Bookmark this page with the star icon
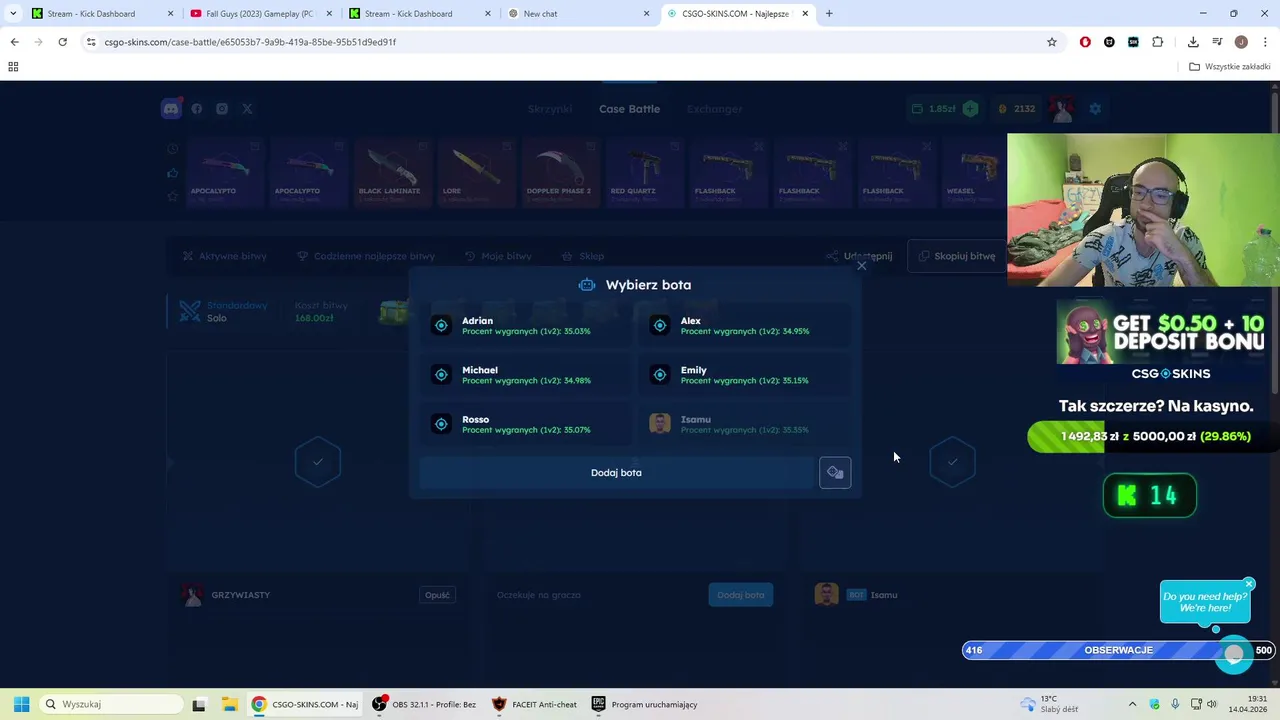The image size is (1280, 720). [1052, 42]
